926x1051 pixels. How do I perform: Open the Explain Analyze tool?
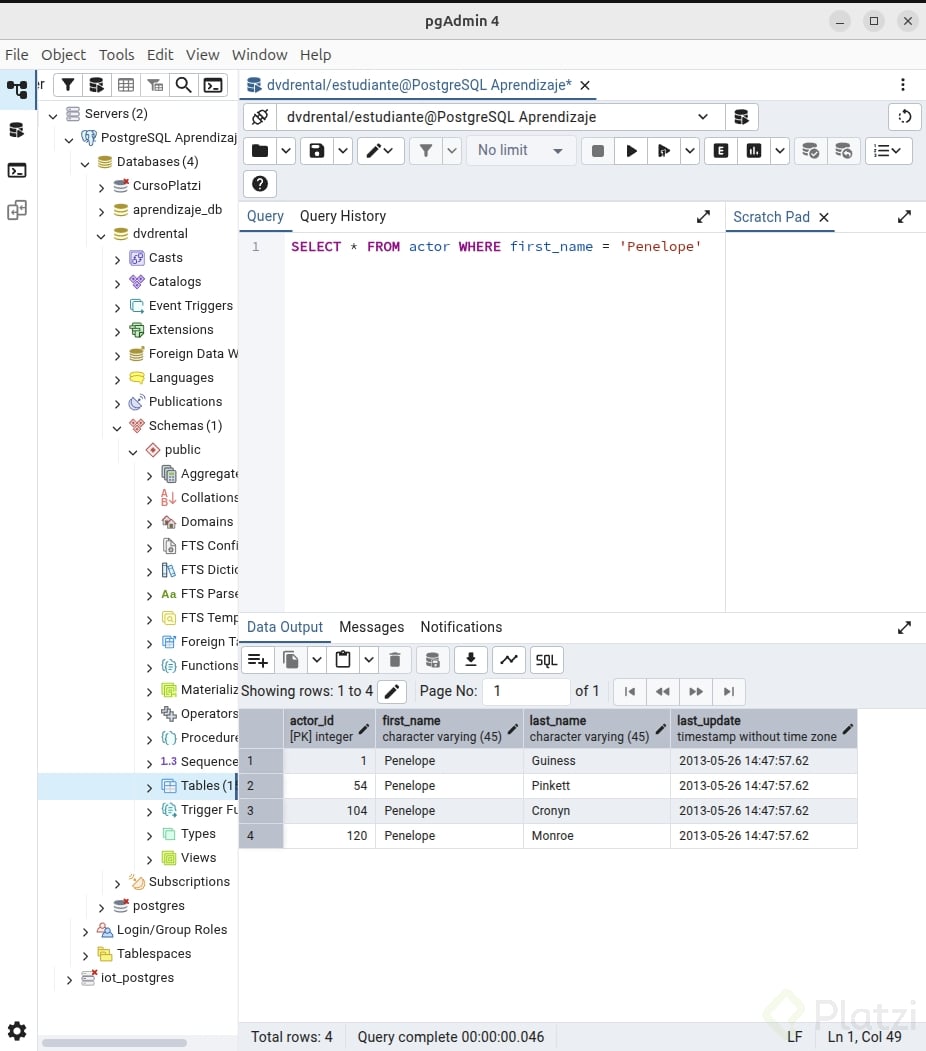coord(754,151)
